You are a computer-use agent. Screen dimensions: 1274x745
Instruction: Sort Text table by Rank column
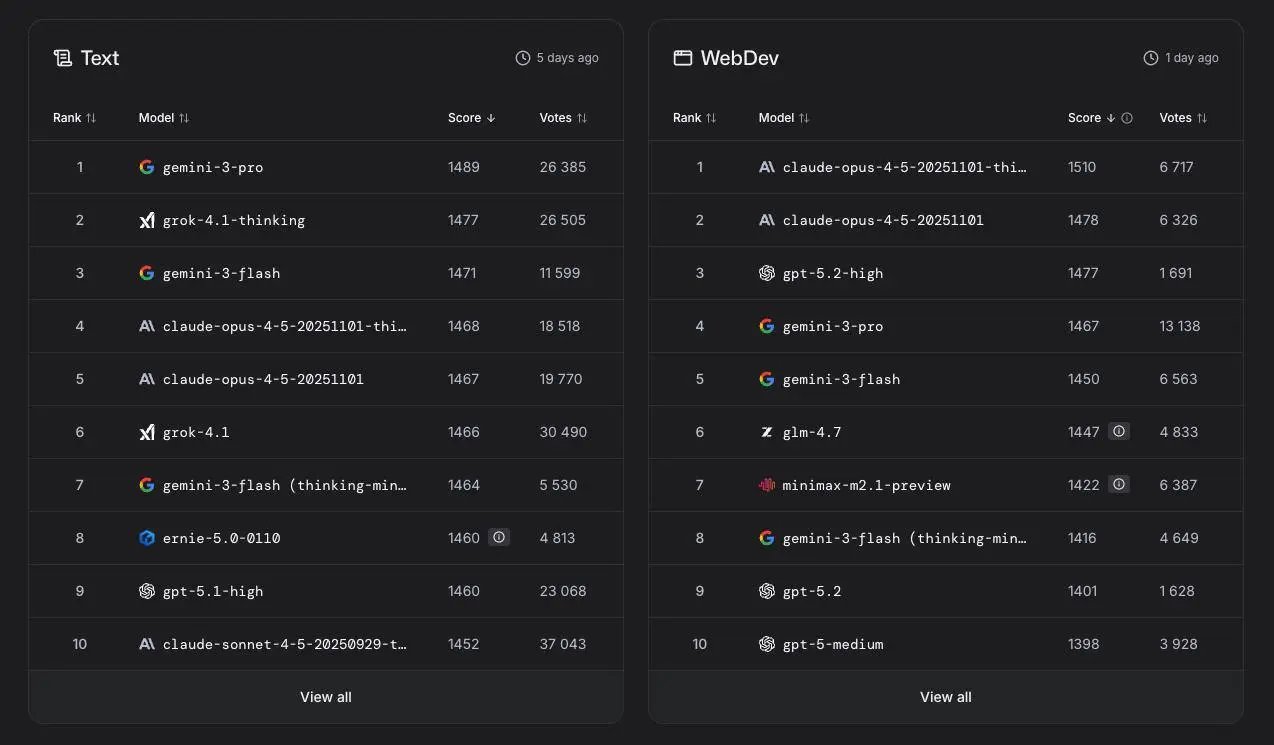(x=75, y=118)
